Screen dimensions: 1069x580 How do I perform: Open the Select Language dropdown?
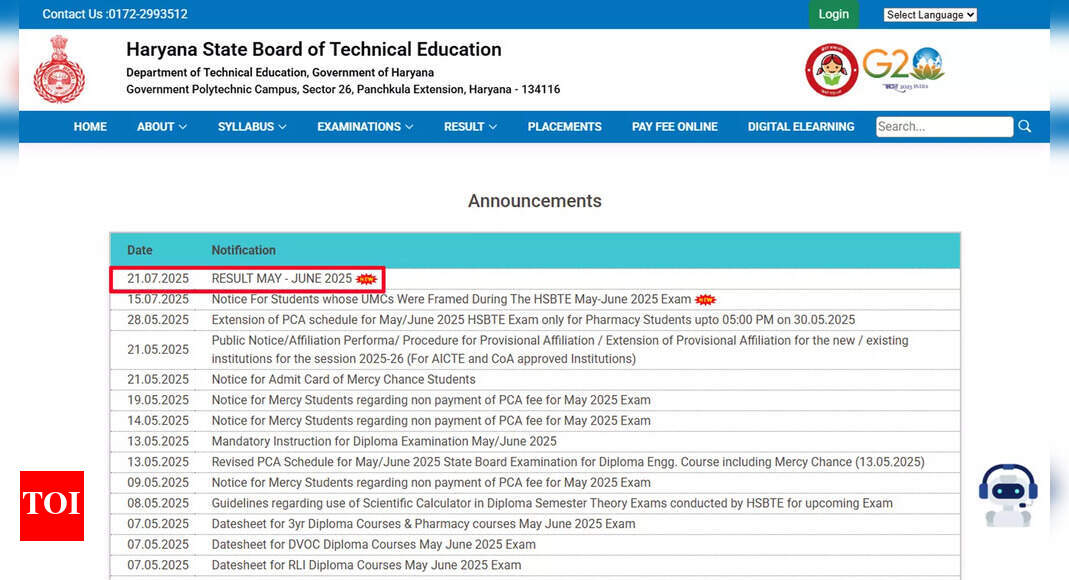tap(930, 14)
